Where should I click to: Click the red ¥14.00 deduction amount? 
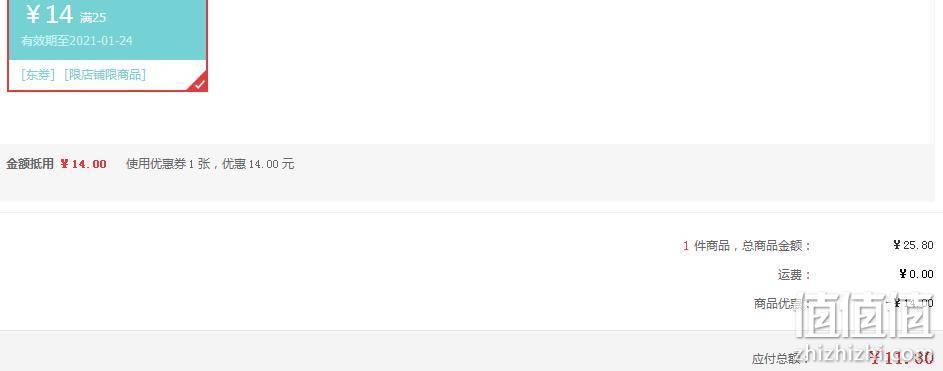[83, 164]
